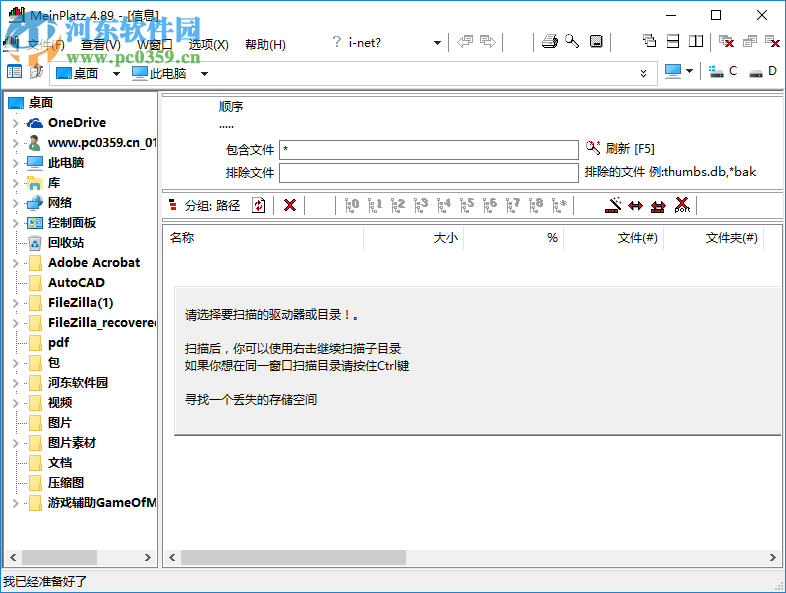Open the 桌面 address dropdown arrow

116,74
